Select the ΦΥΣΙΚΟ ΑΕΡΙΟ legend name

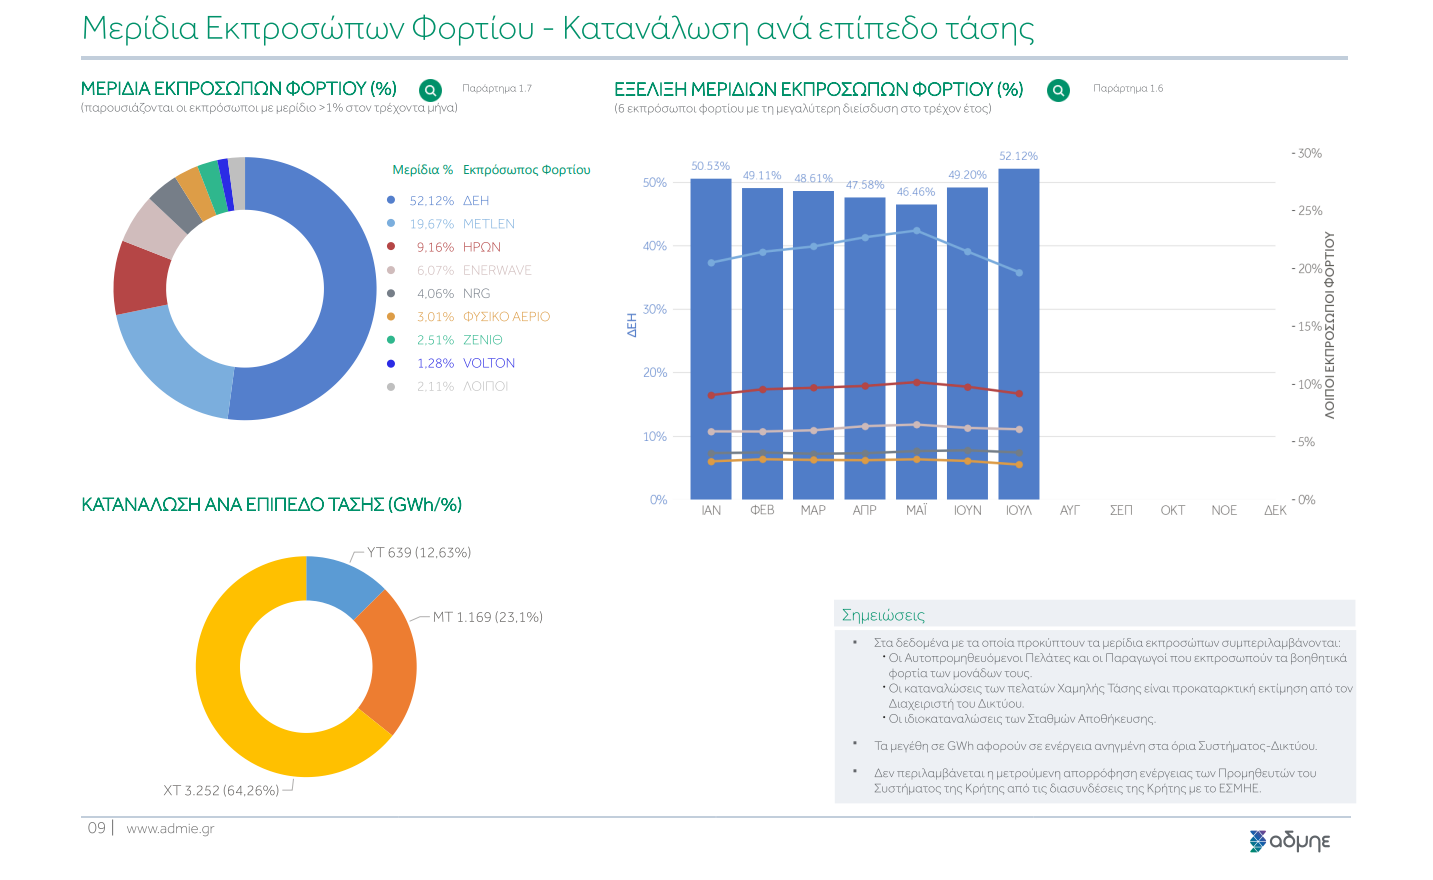click(x=507, y=317)
